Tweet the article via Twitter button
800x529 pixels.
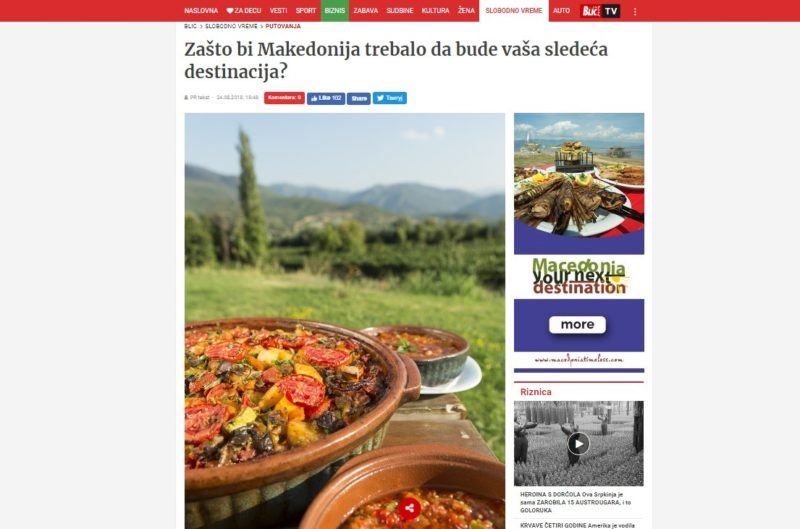390,98
